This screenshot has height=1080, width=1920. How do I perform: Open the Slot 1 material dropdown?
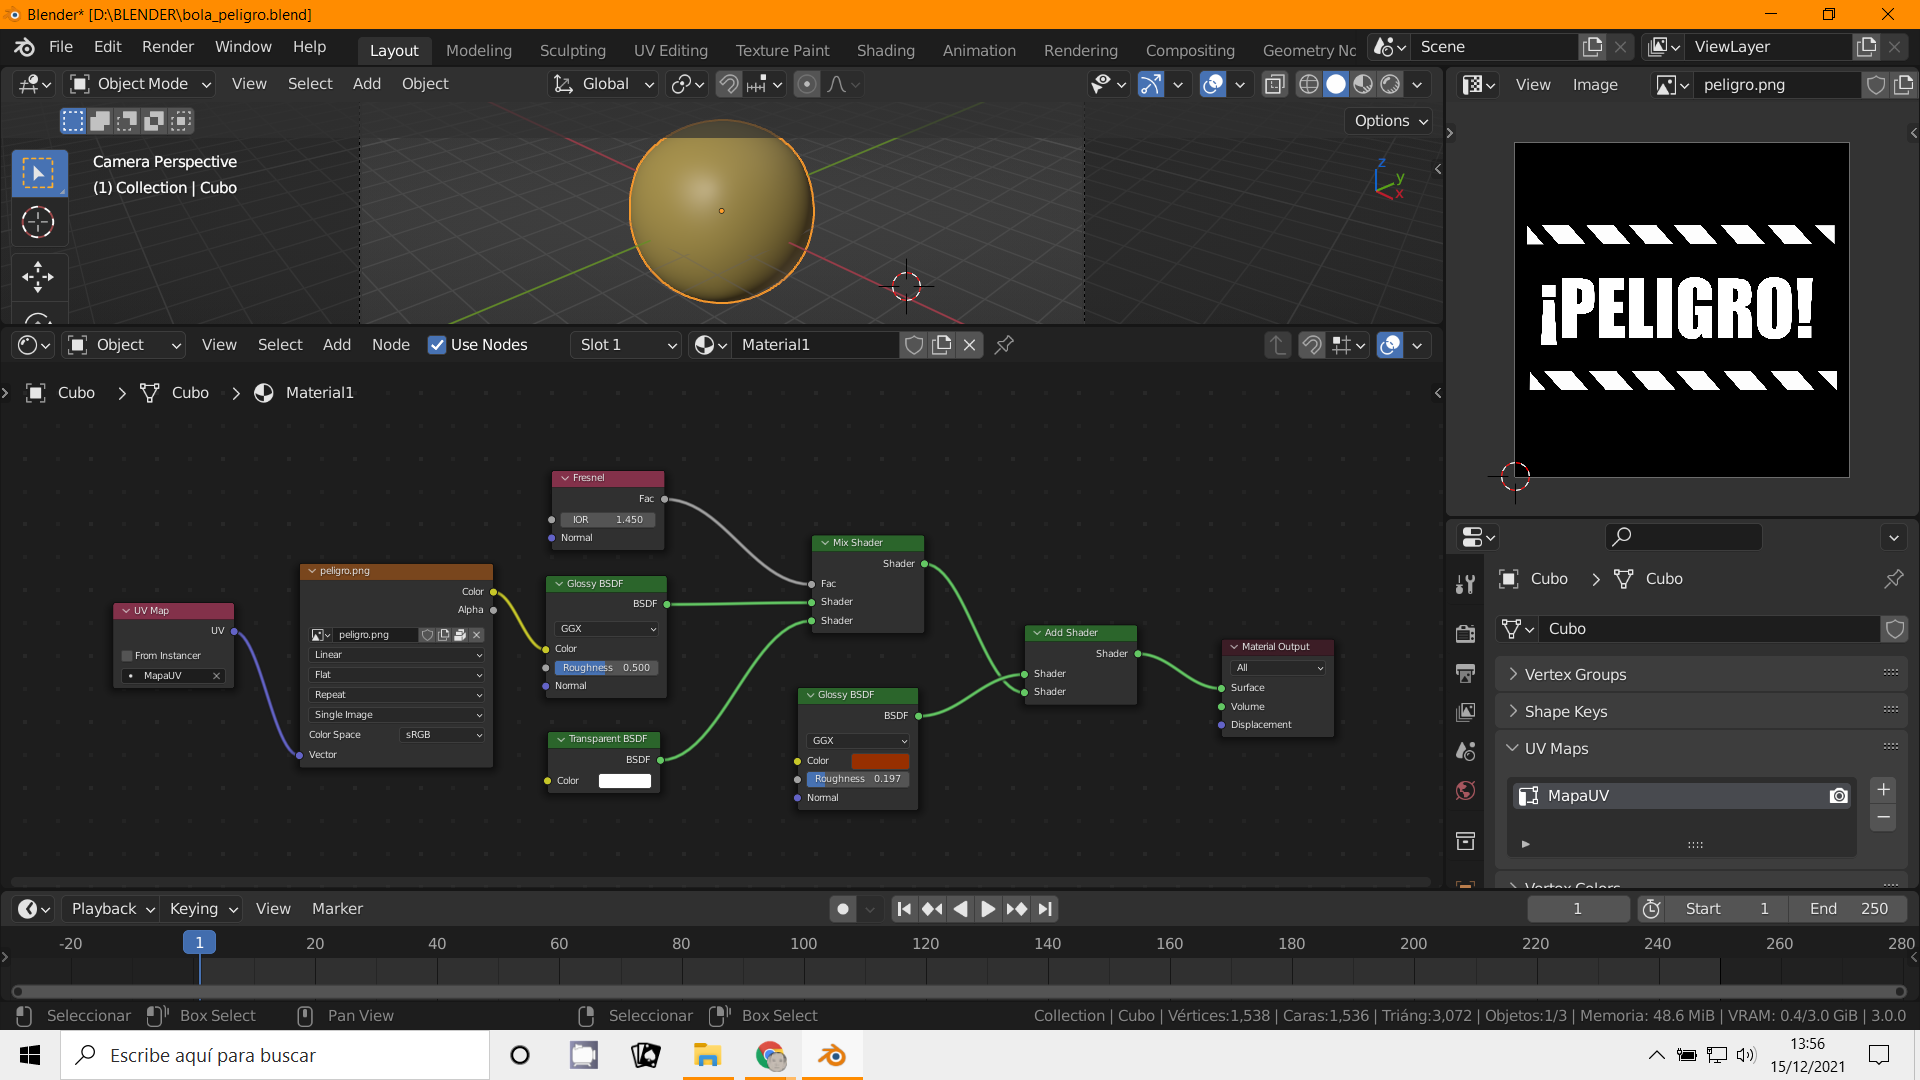(x=627, y=345)
